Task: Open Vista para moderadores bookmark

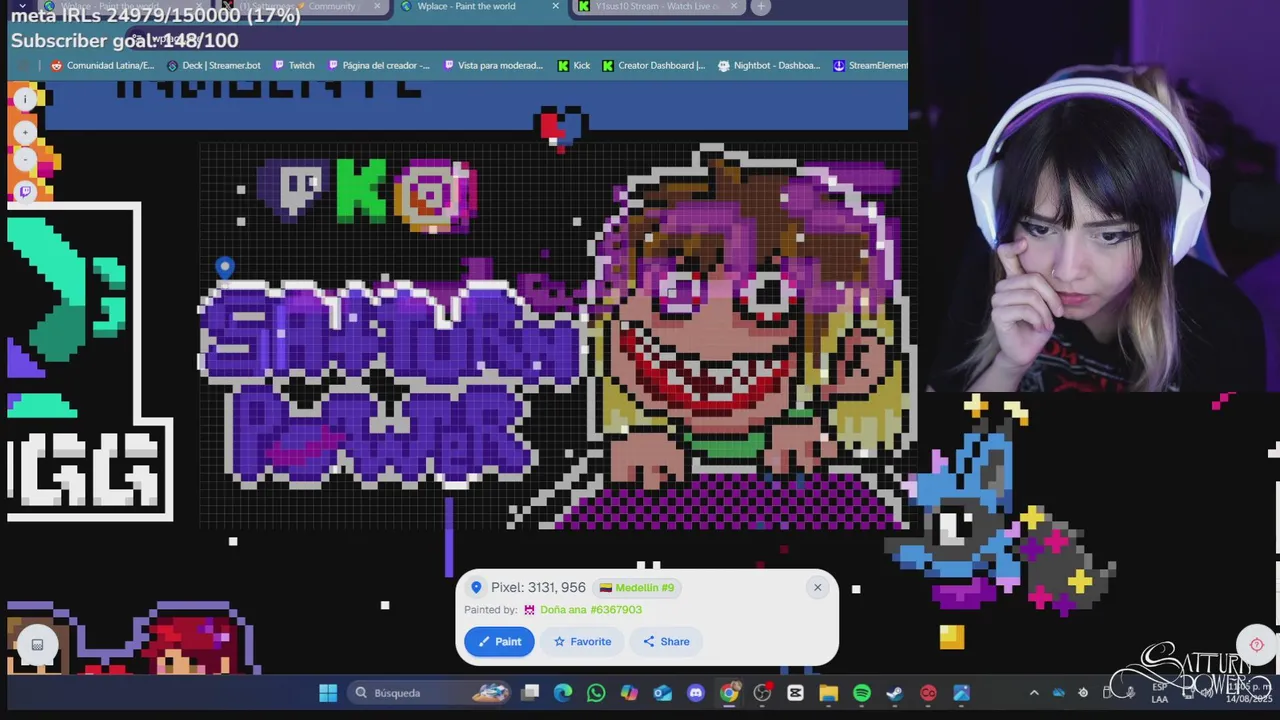Action: 493,65
